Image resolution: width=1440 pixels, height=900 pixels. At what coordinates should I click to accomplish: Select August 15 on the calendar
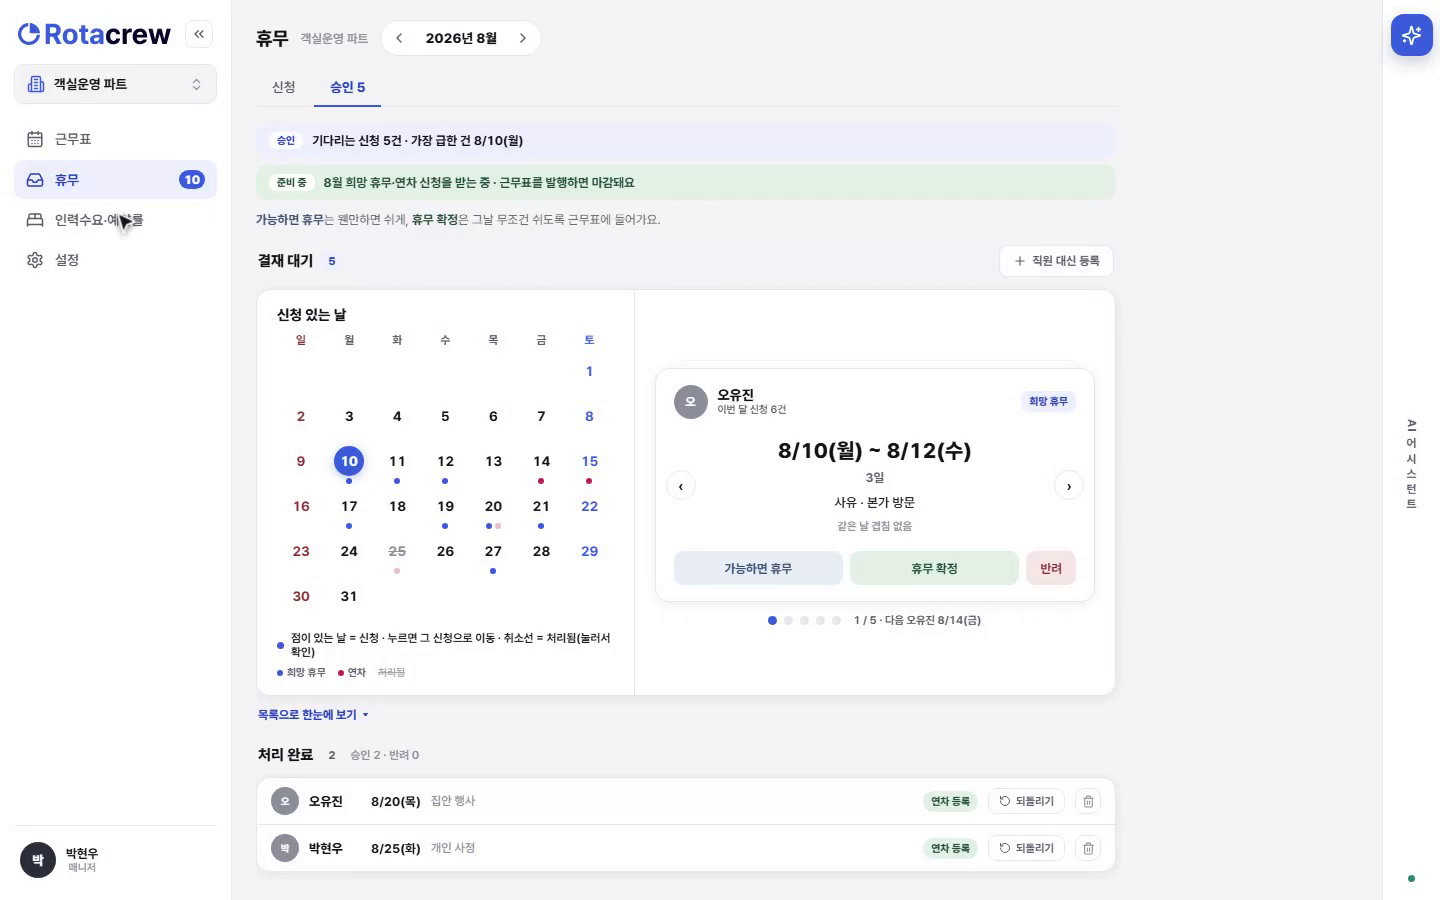589,461
